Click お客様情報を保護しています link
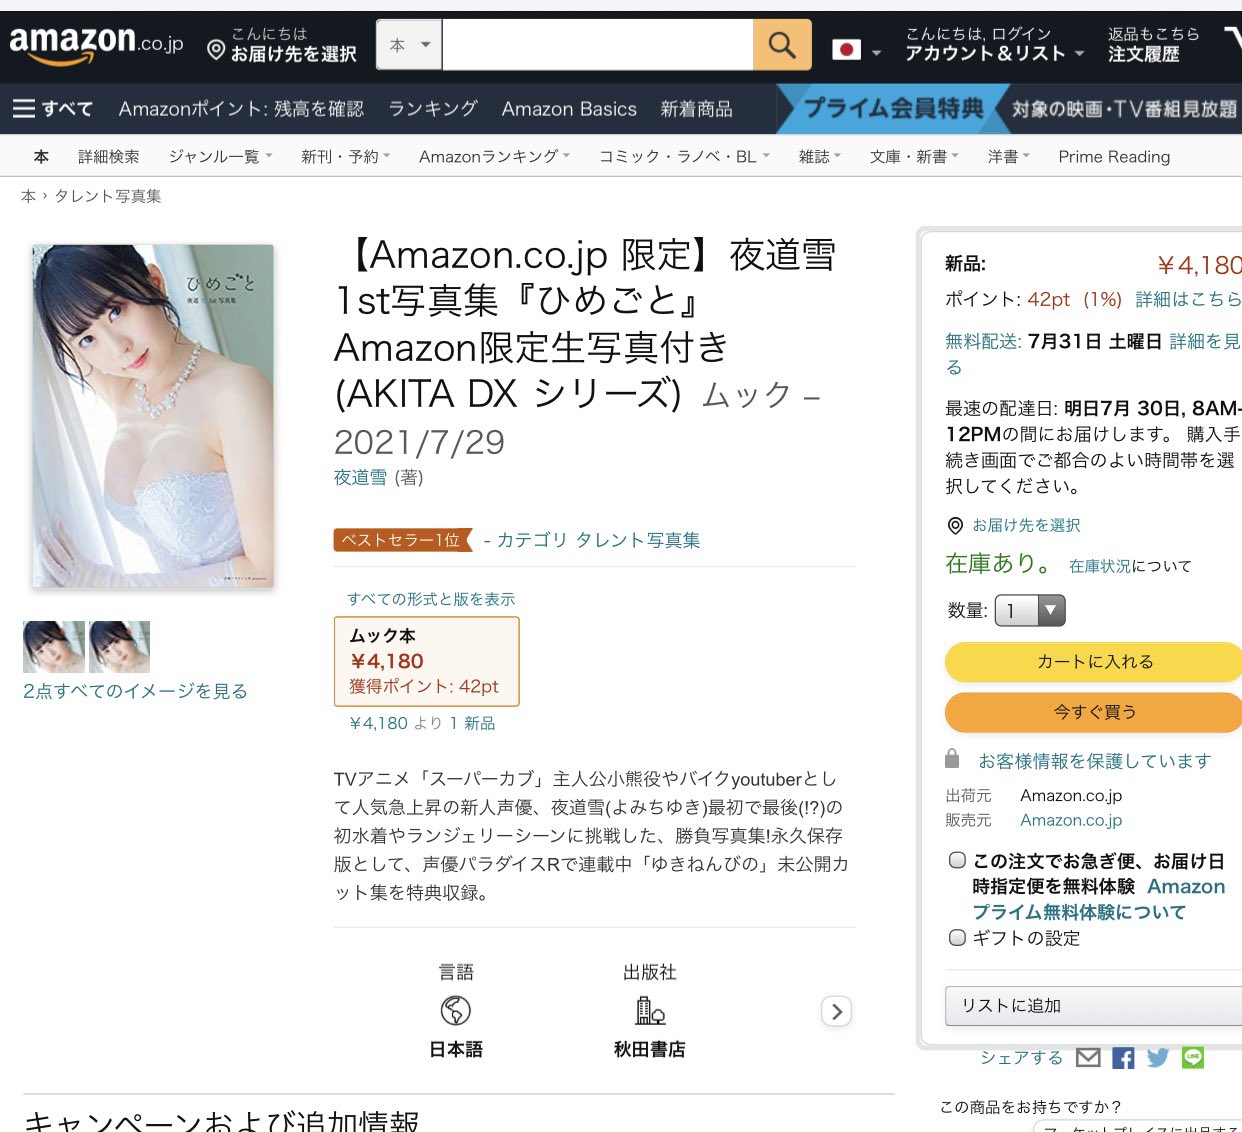 coord(1094,761)
